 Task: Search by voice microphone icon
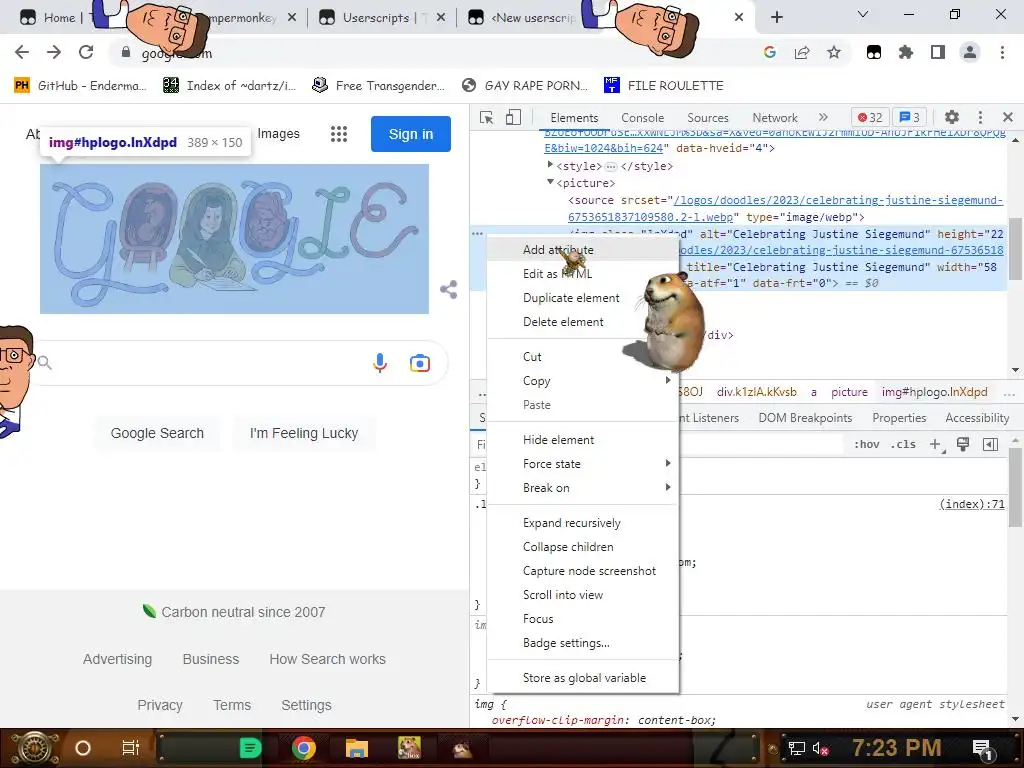click(380, 362)
